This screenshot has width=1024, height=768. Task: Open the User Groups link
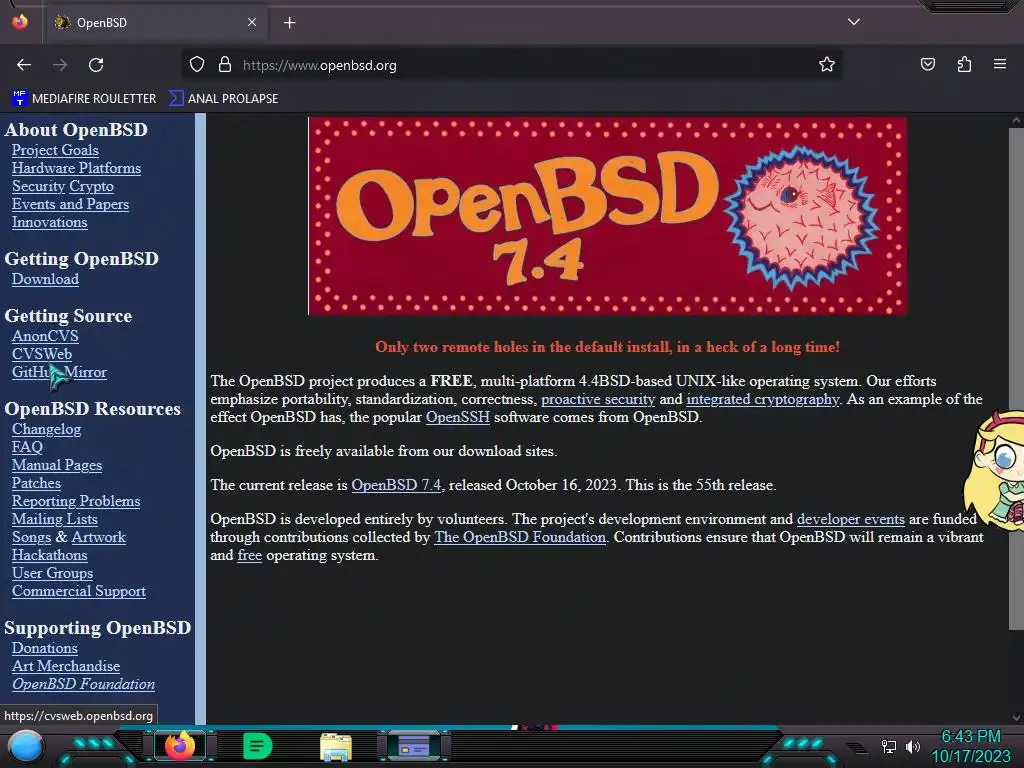[52, 573]
